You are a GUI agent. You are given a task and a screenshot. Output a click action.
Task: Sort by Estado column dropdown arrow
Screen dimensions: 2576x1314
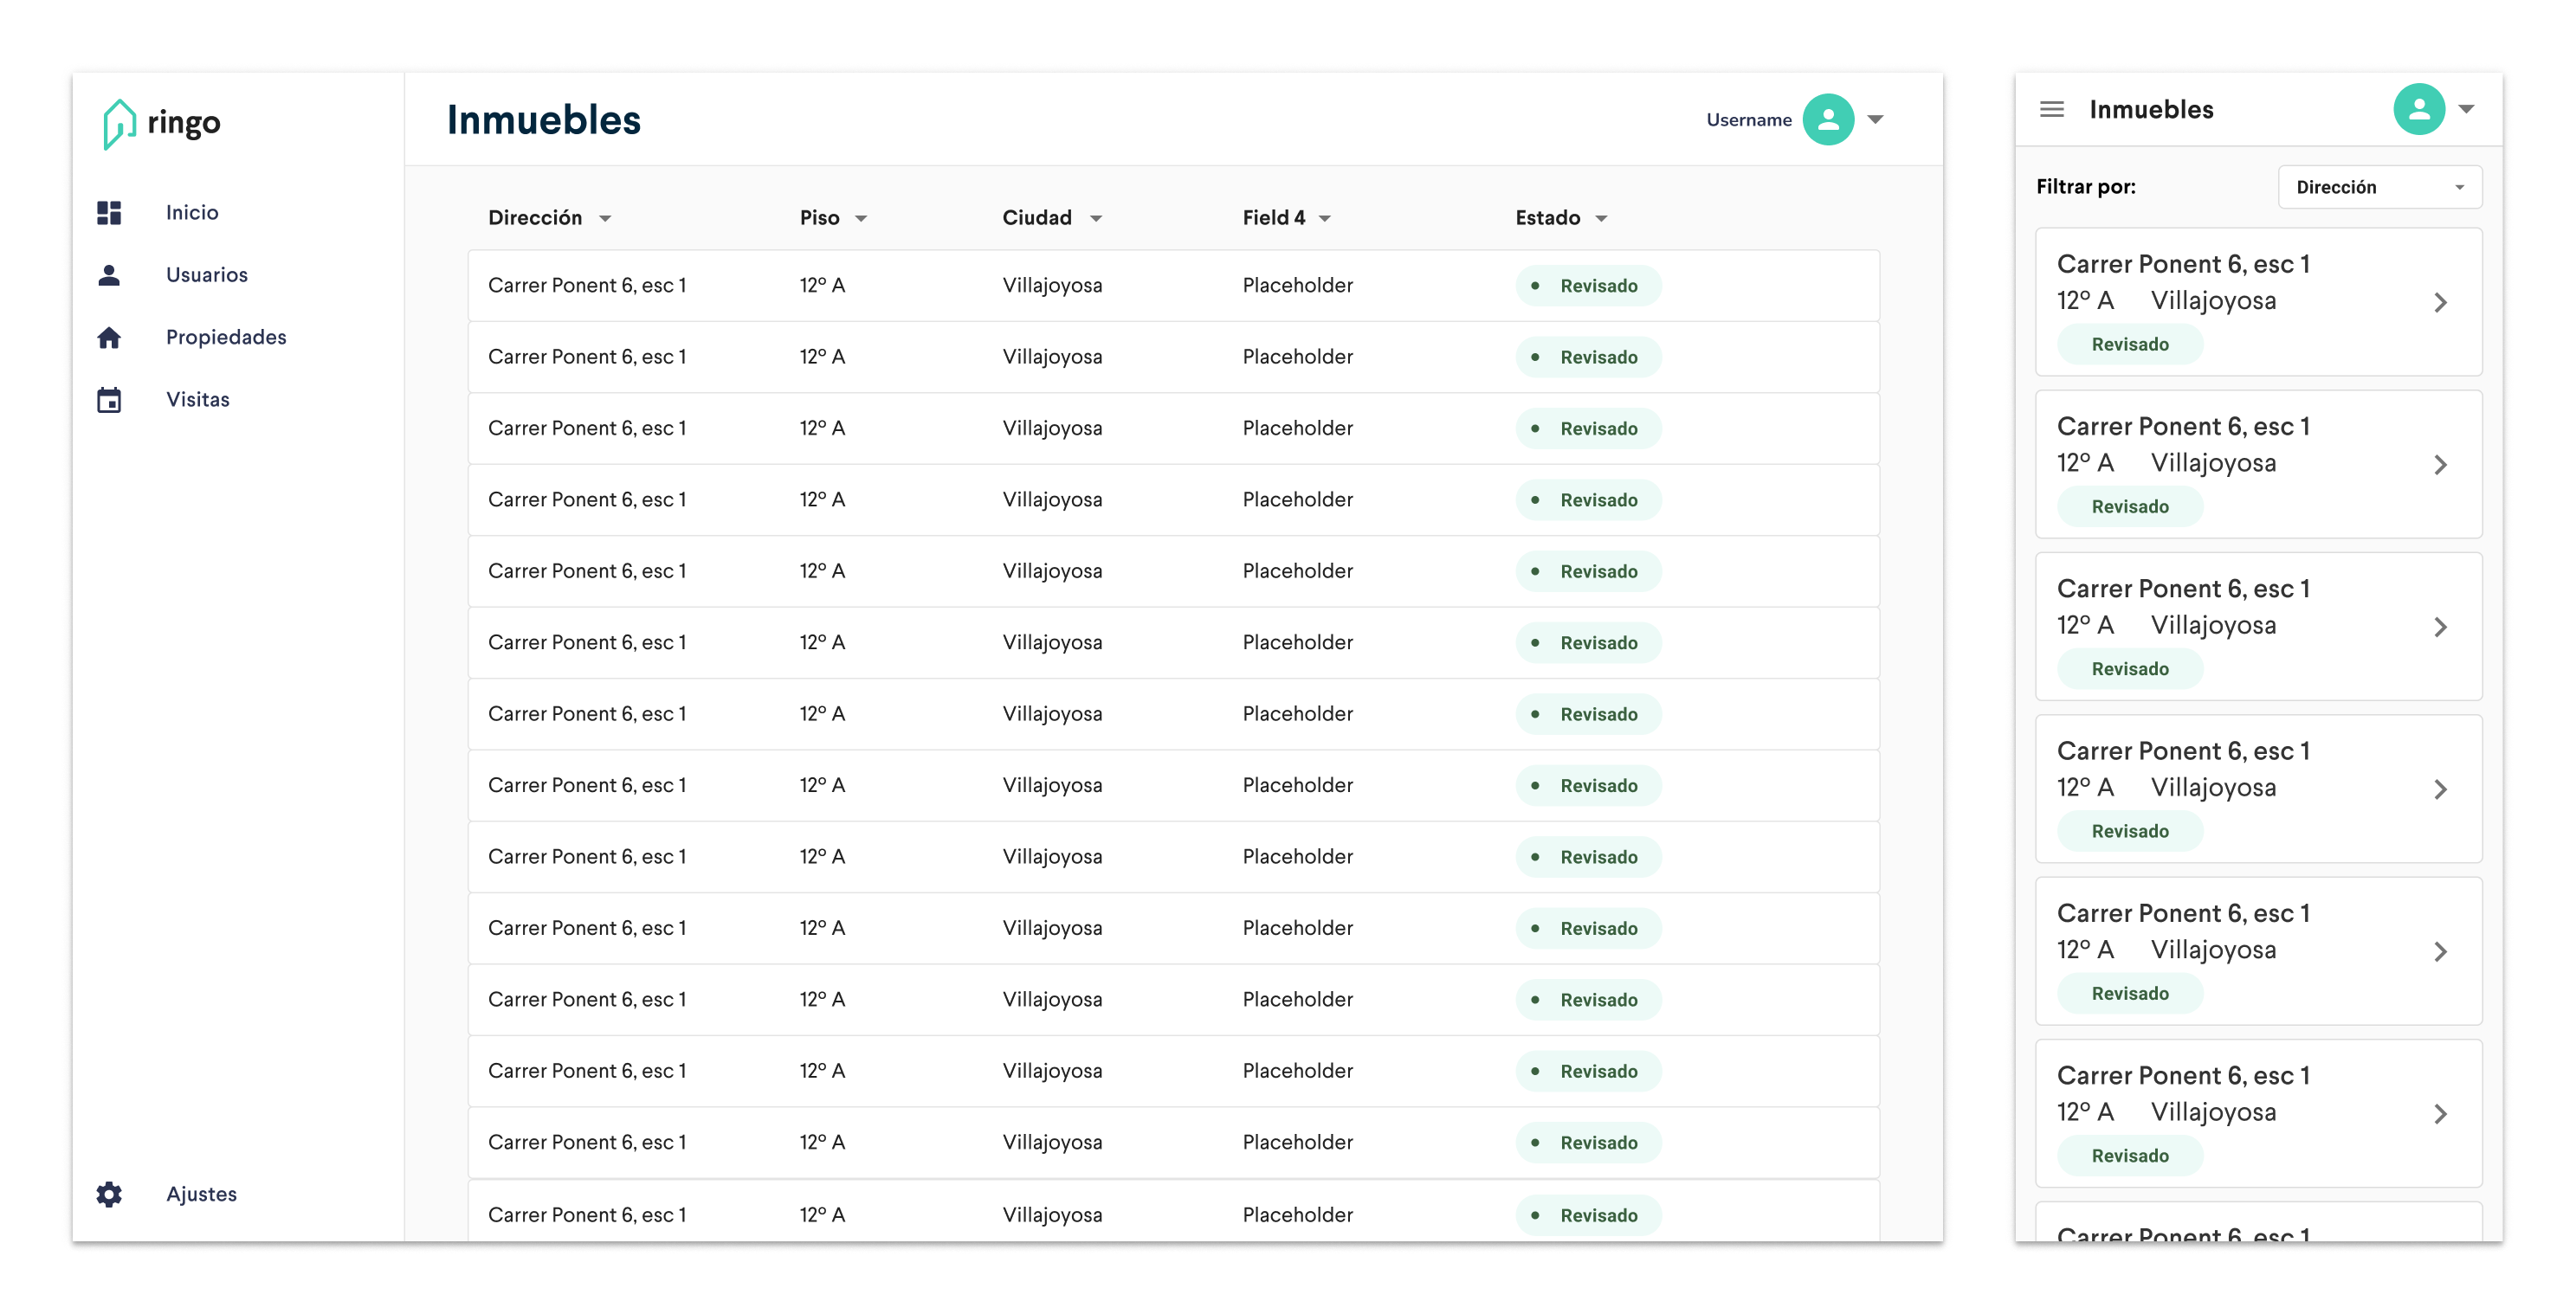1600,219
